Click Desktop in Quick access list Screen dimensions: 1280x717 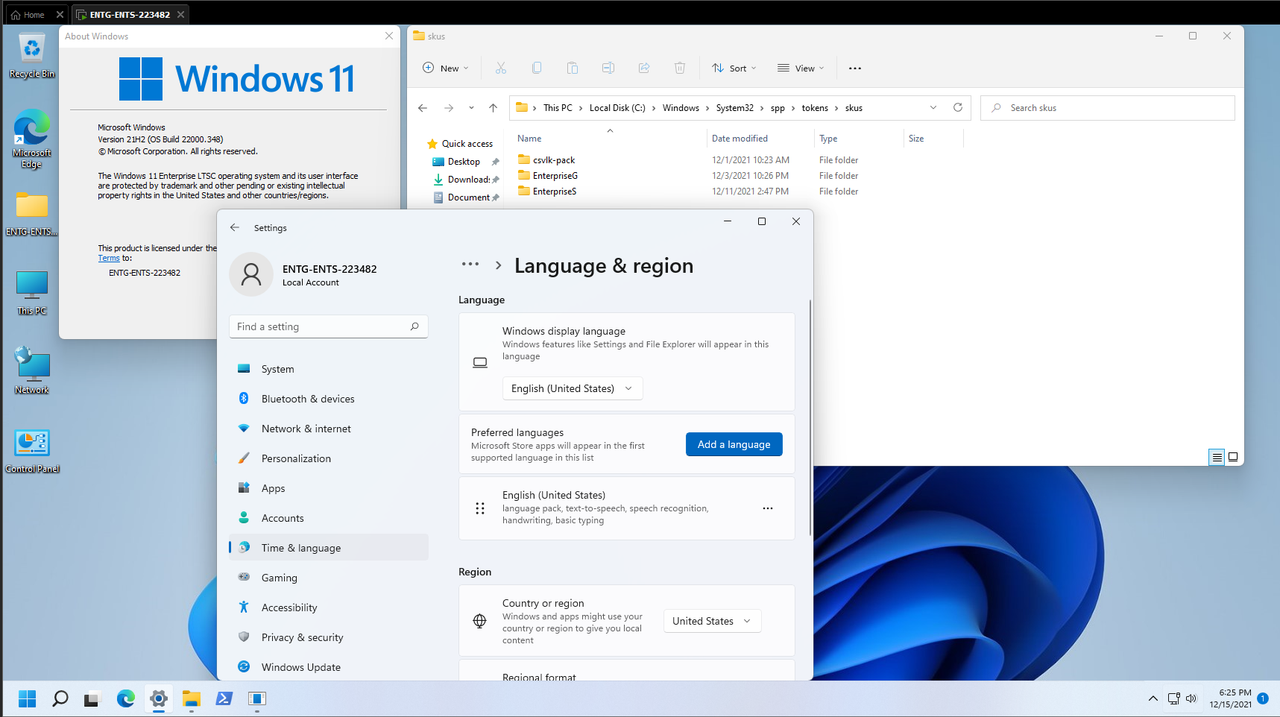pyautogui.click(x=464, y=161)
